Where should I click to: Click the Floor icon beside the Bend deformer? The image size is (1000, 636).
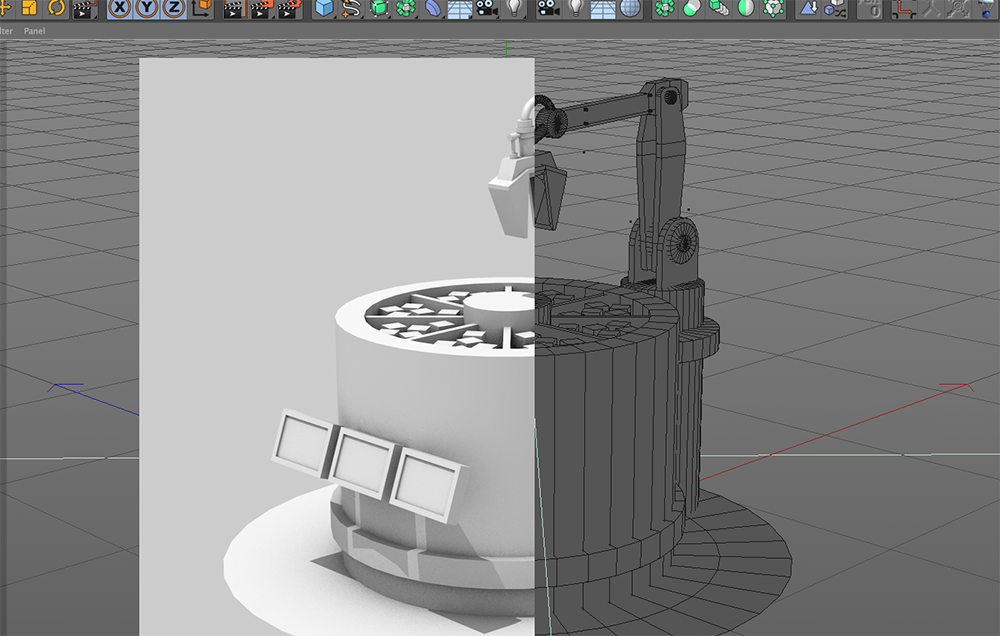point(459,8)
